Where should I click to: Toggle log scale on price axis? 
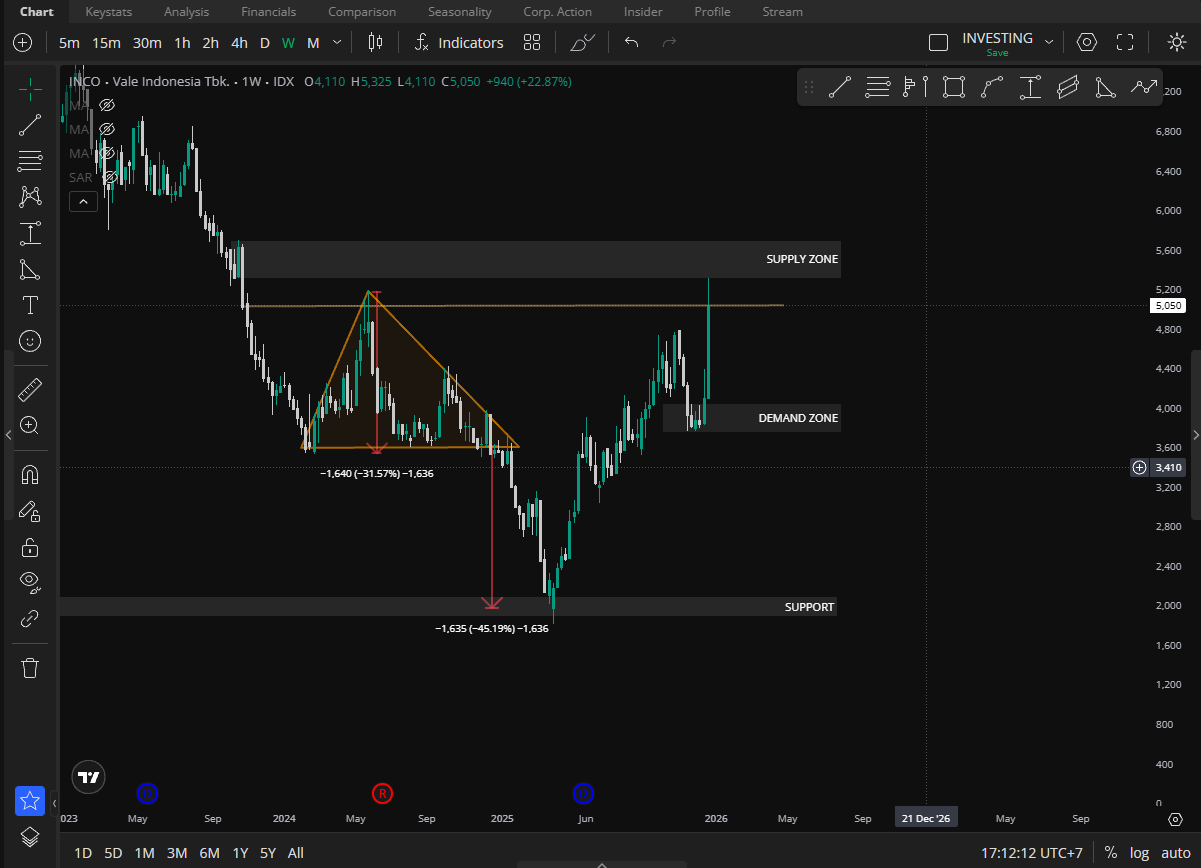(1139, 853)
